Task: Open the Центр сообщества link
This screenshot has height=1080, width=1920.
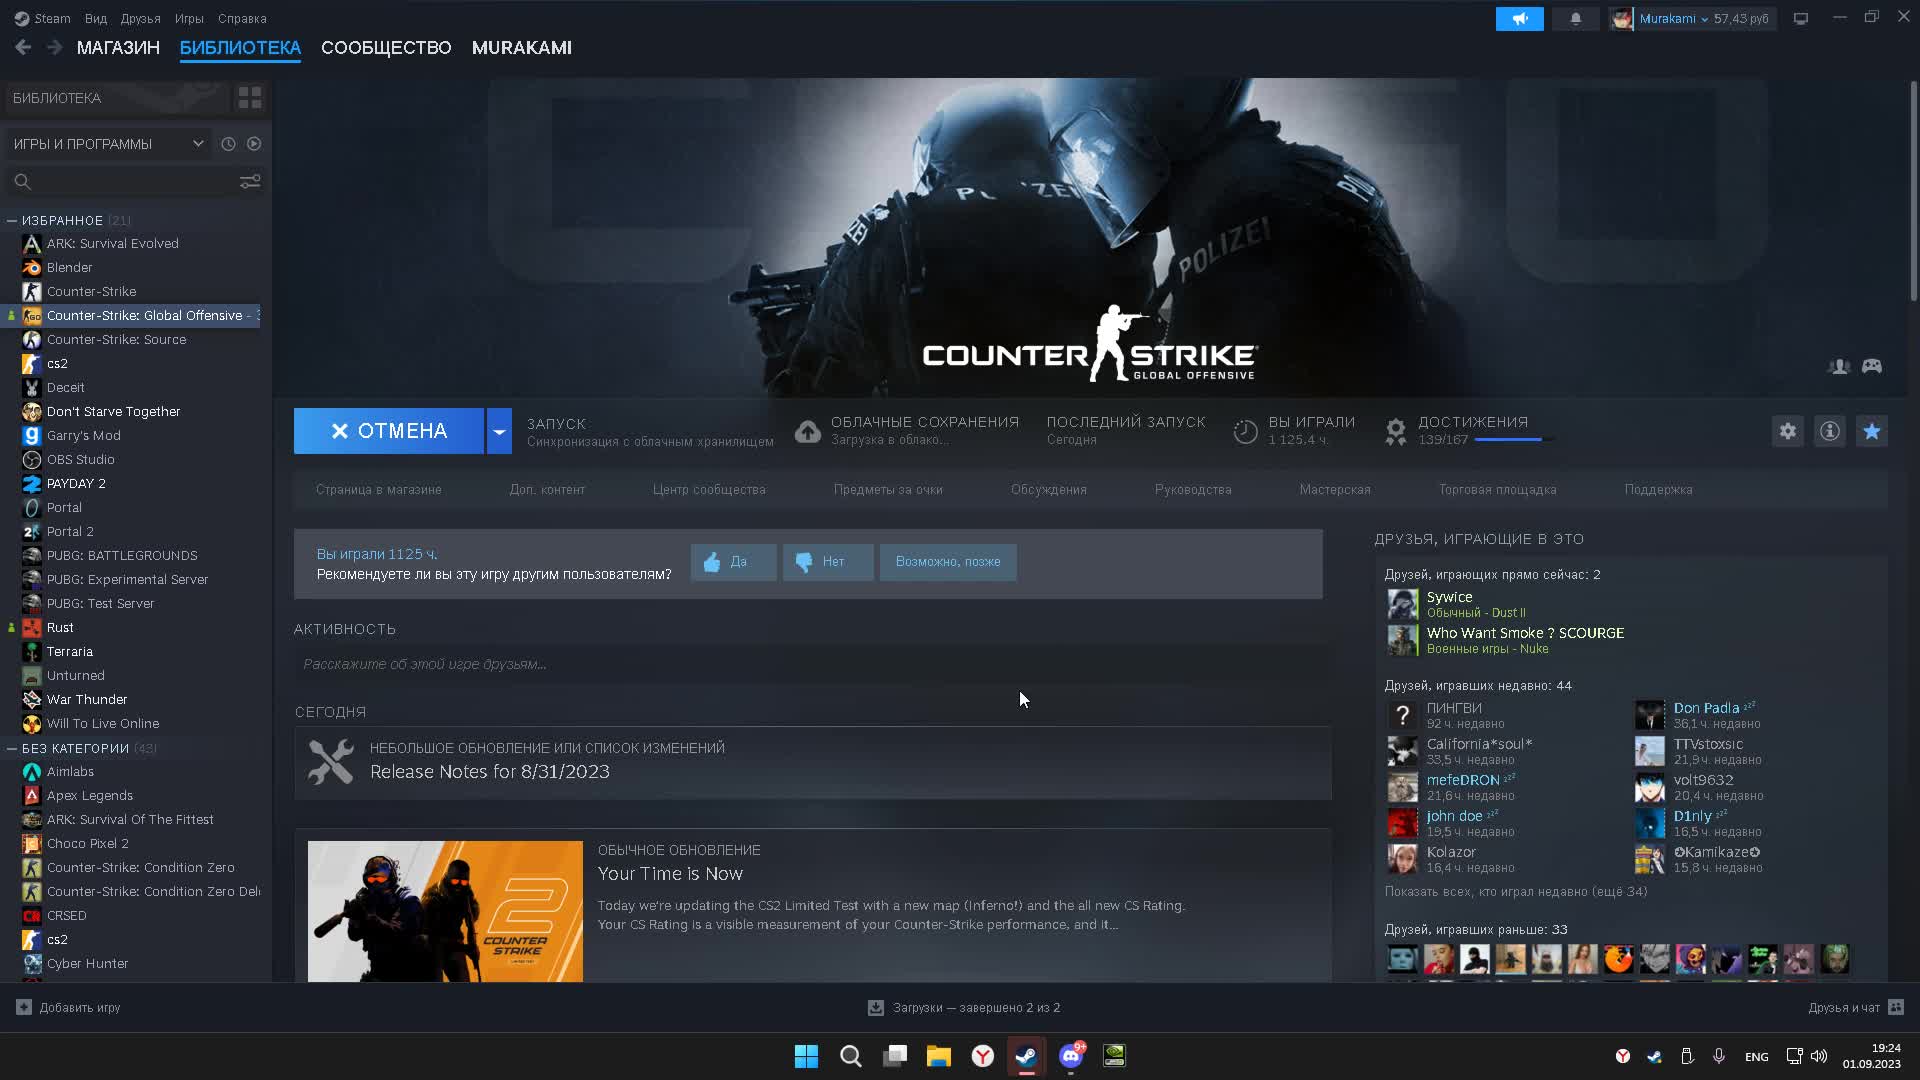Action: click(x=708, y=489)
